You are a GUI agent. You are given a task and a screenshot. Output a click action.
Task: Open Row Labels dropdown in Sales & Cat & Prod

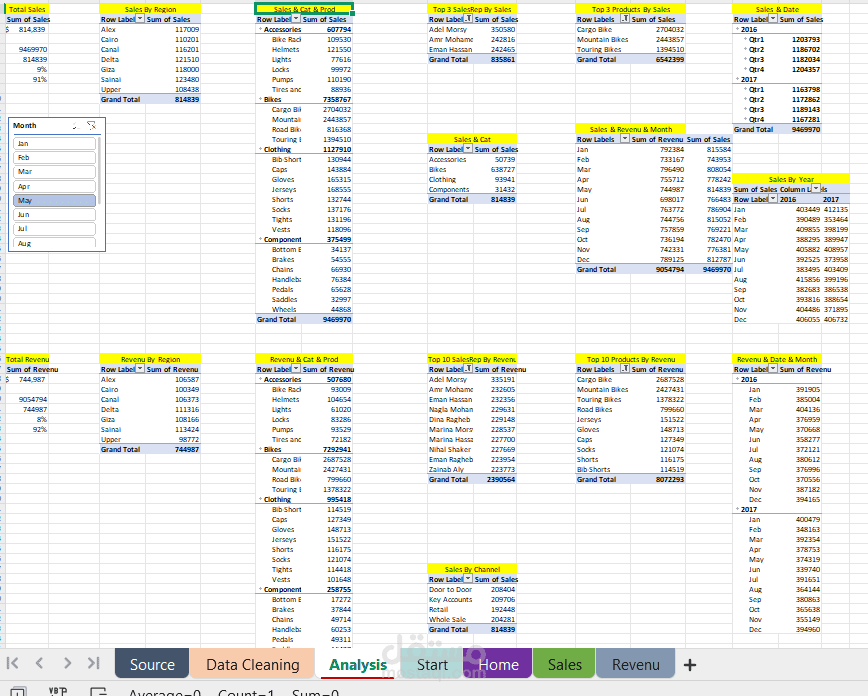(x=296, y=19)
